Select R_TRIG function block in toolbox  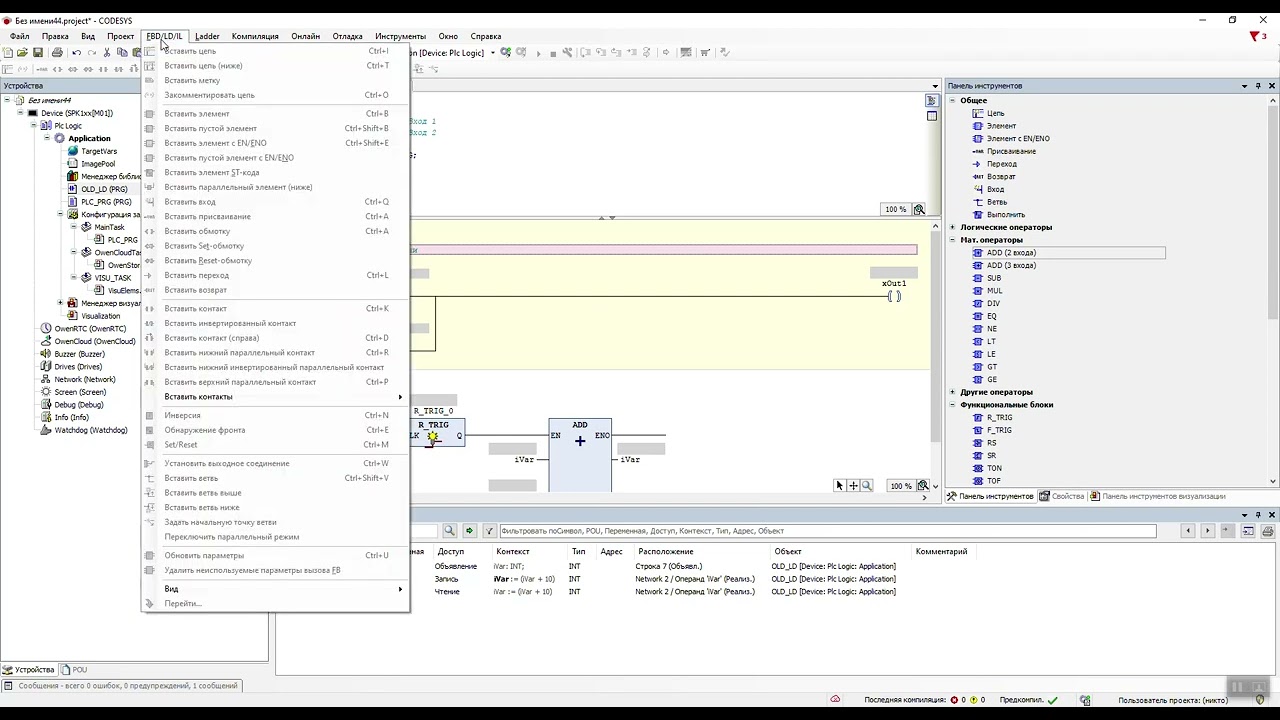tap(999, 418)
